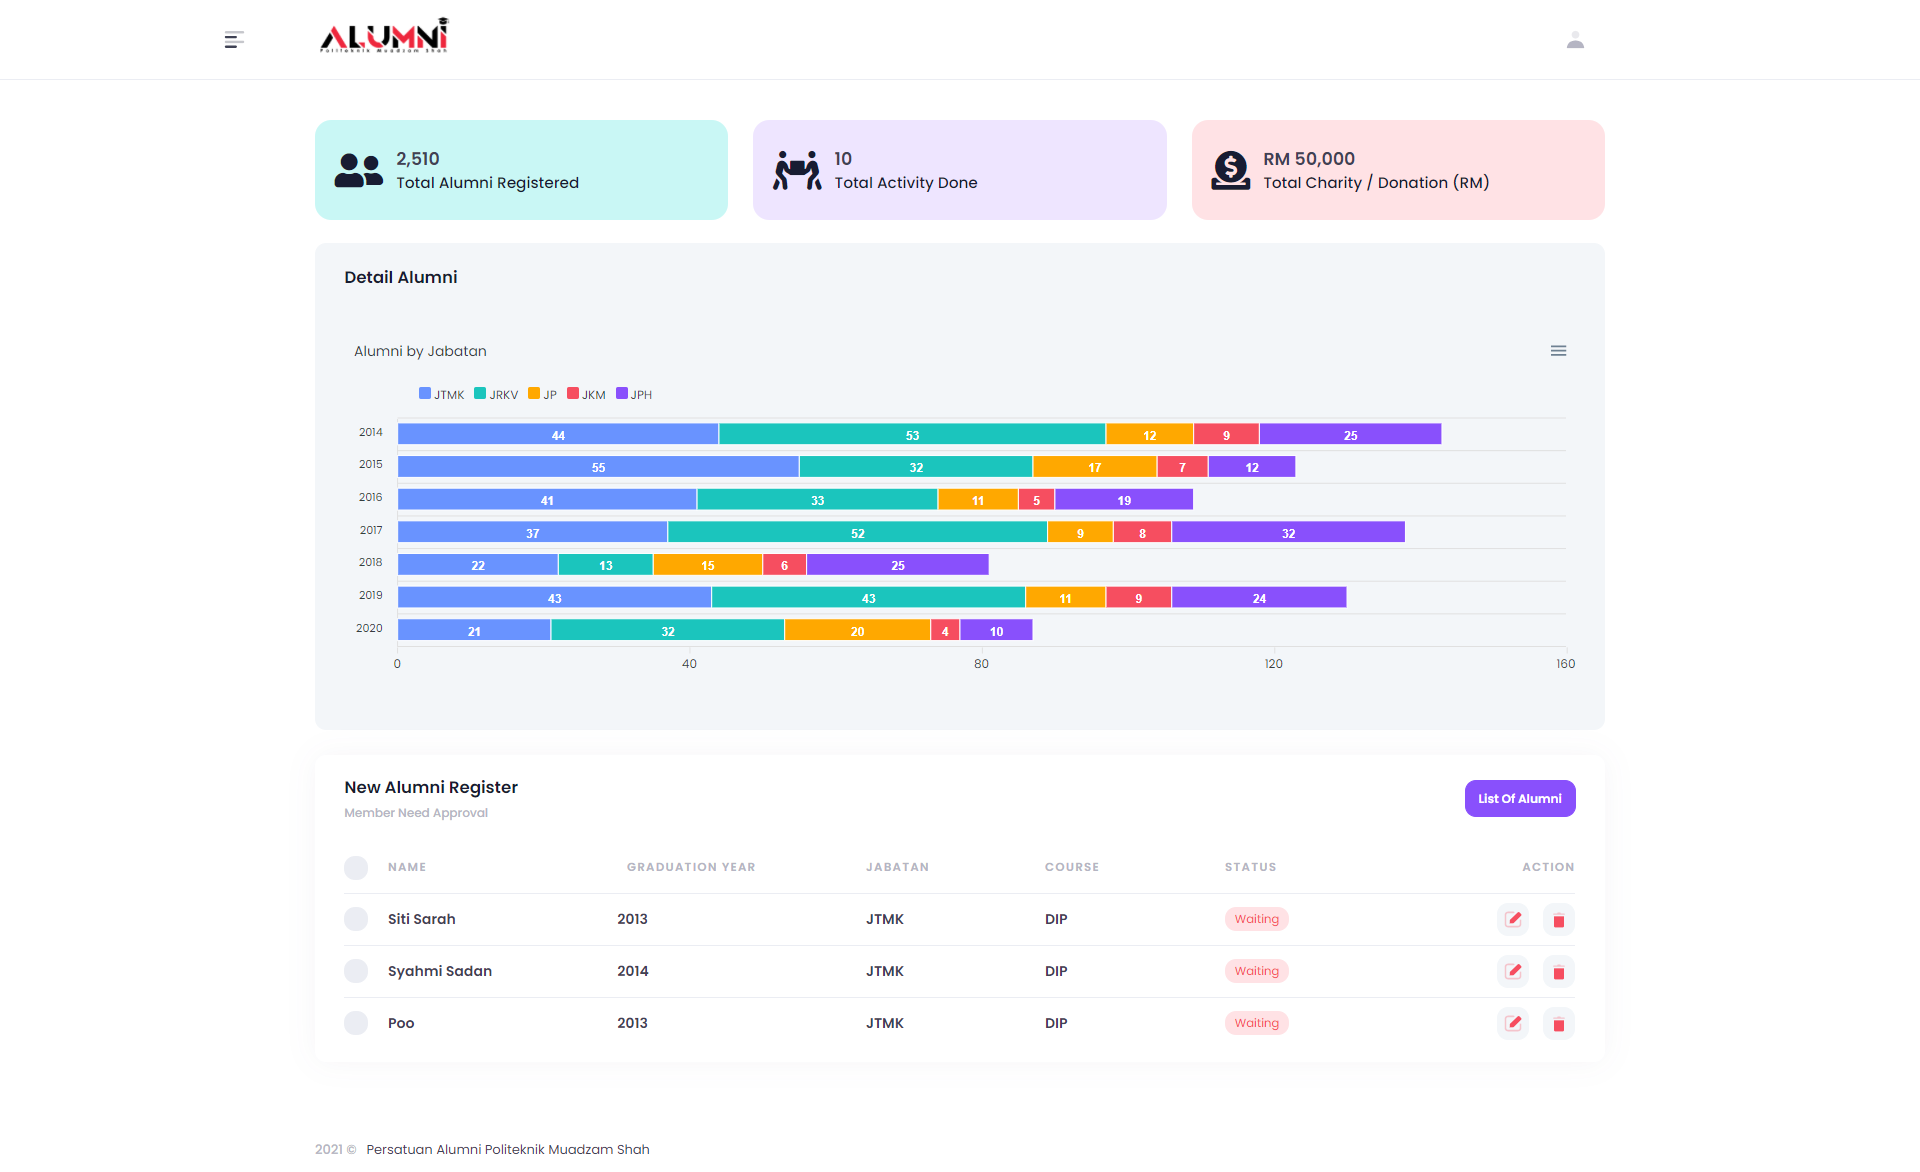The height and width of the screenshot is (1172, 1920).
Task: Open the hamburger sidebar menu icon
Action: 234,40
